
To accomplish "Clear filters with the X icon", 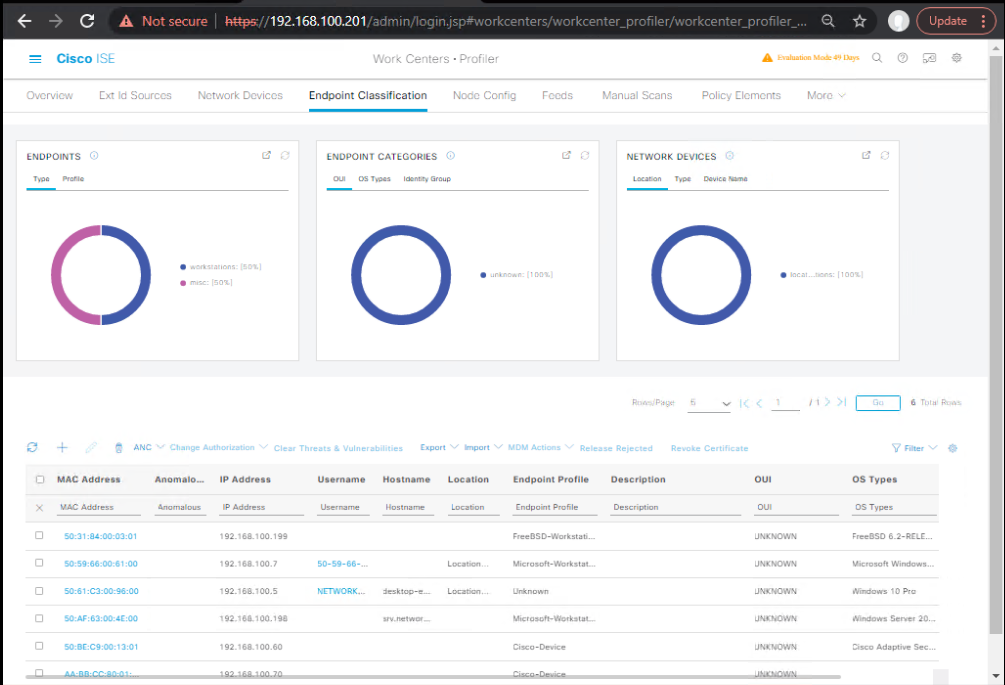I will tap(39, 508).
